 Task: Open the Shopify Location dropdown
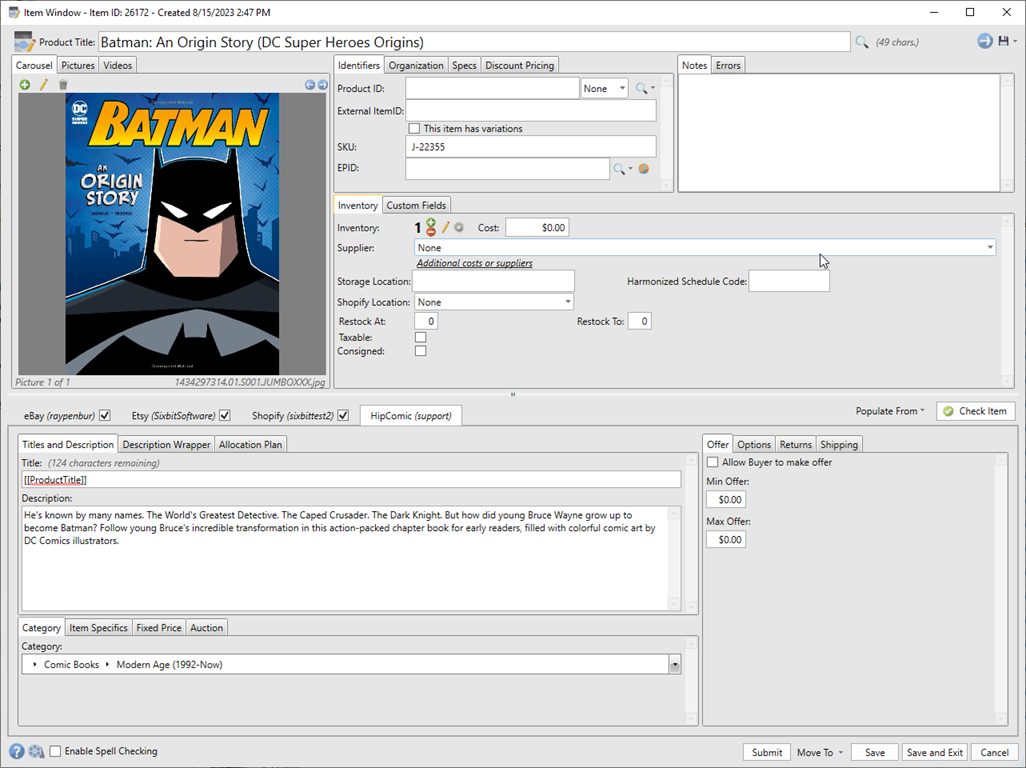[x=494, y=302]
